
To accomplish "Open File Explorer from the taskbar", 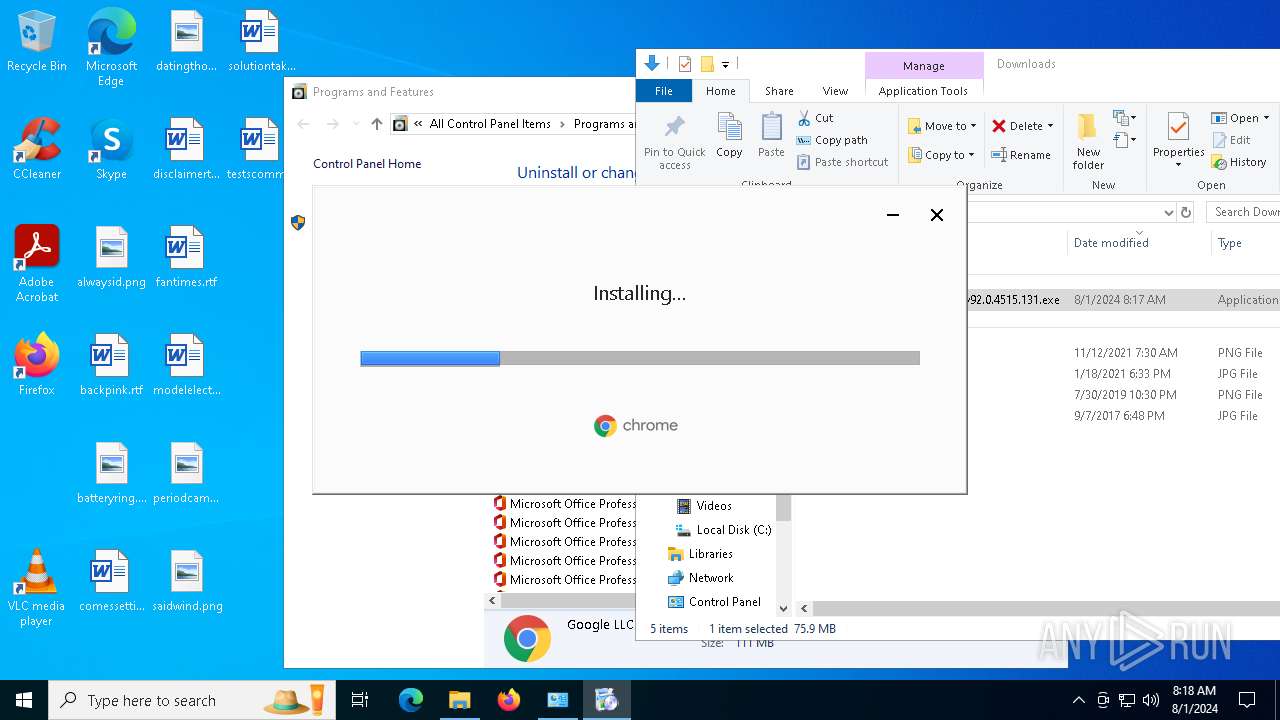I will point(459,700).
